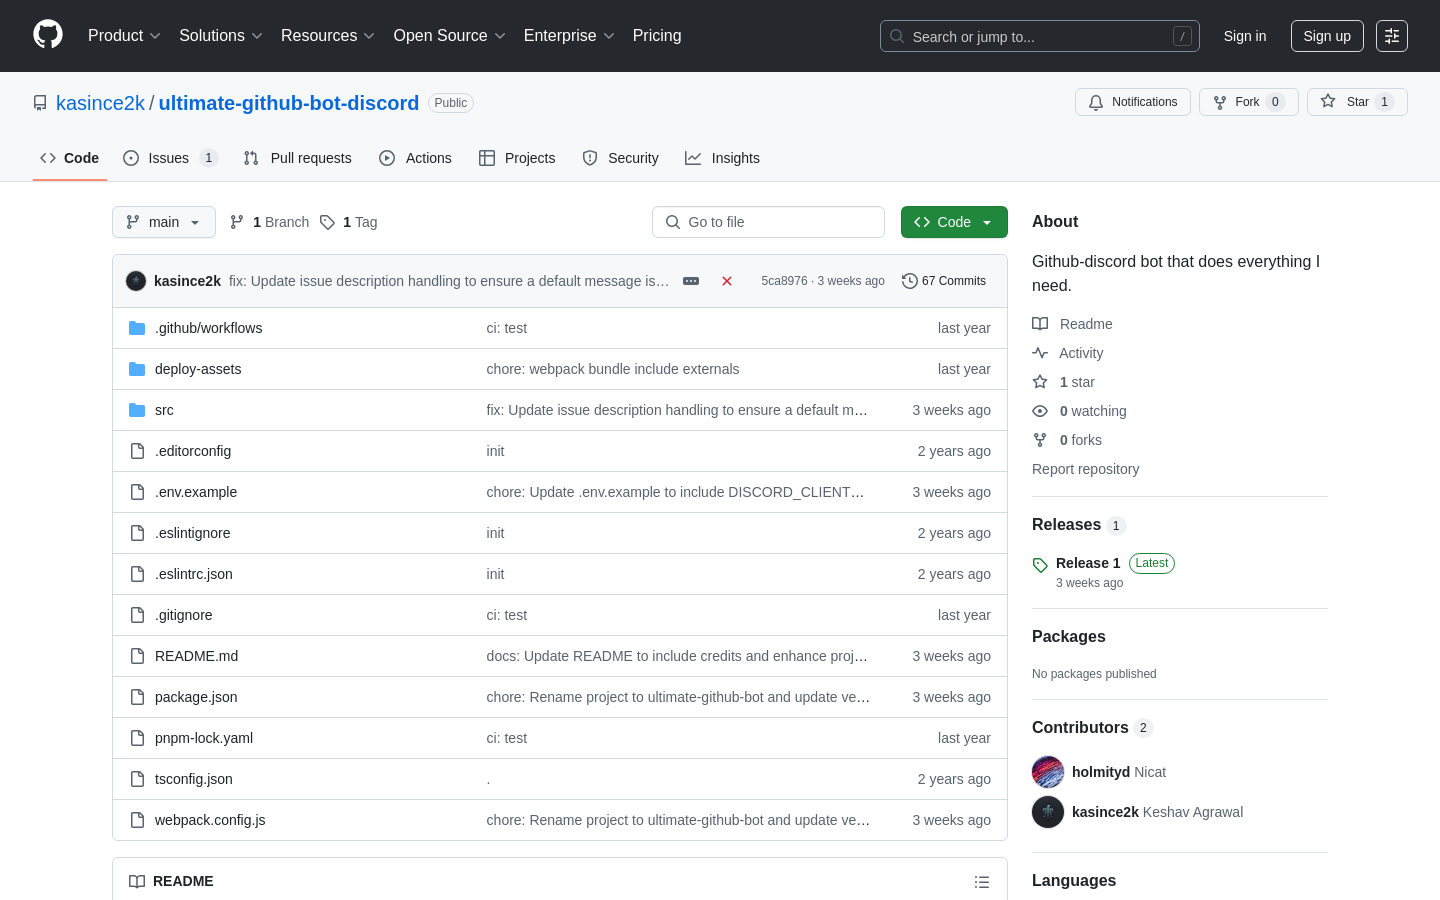Switch to the Insights tab

[723, 158]
